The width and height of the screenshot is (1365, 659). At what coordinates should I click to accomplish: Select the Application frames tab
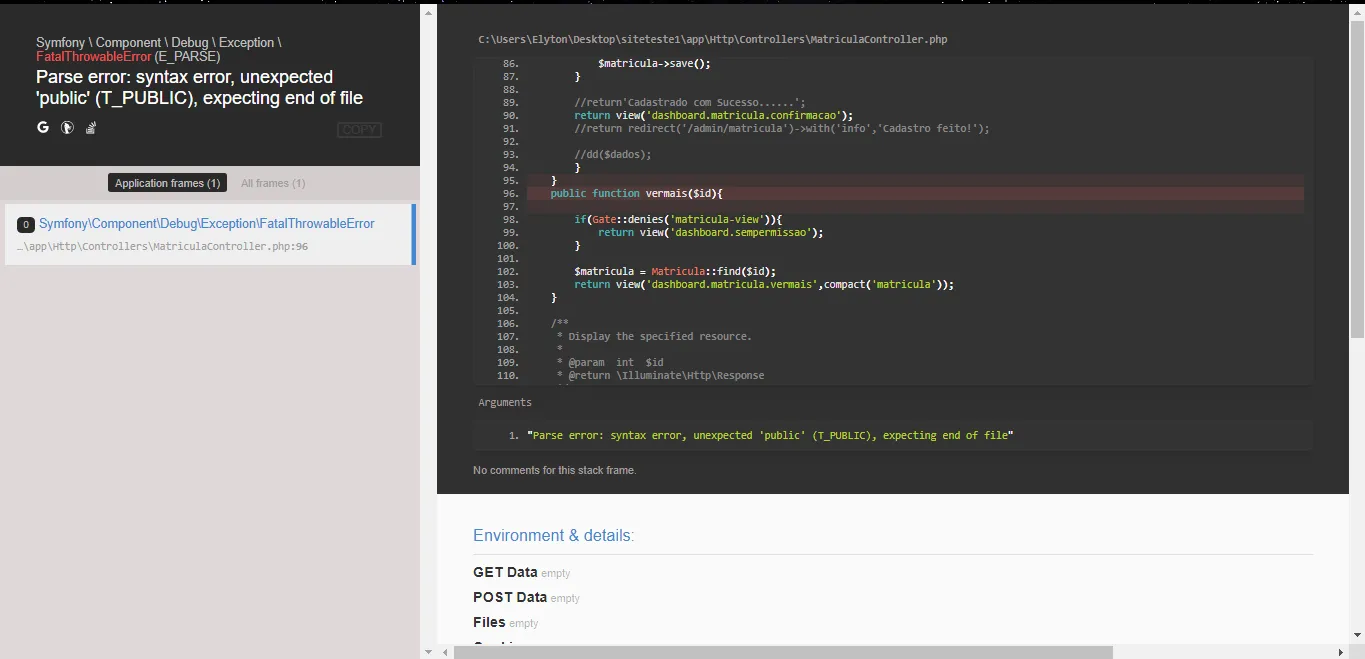(167, 183)
